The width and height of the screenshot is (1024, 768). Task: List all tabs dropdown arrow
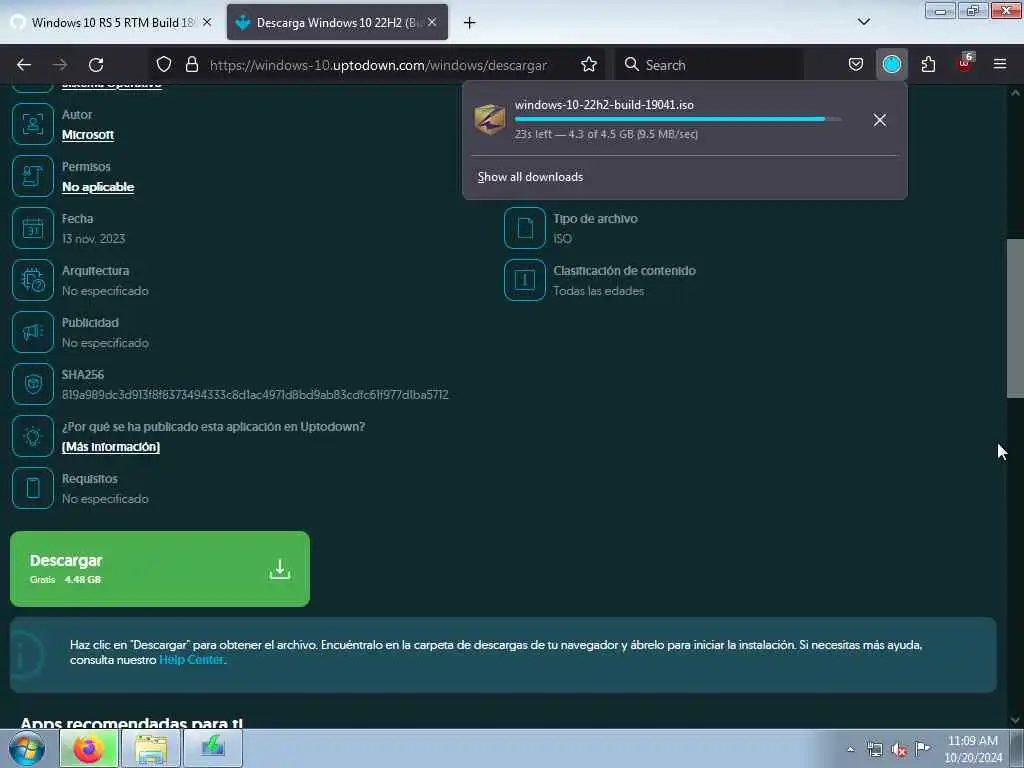[x=863, y=22]
